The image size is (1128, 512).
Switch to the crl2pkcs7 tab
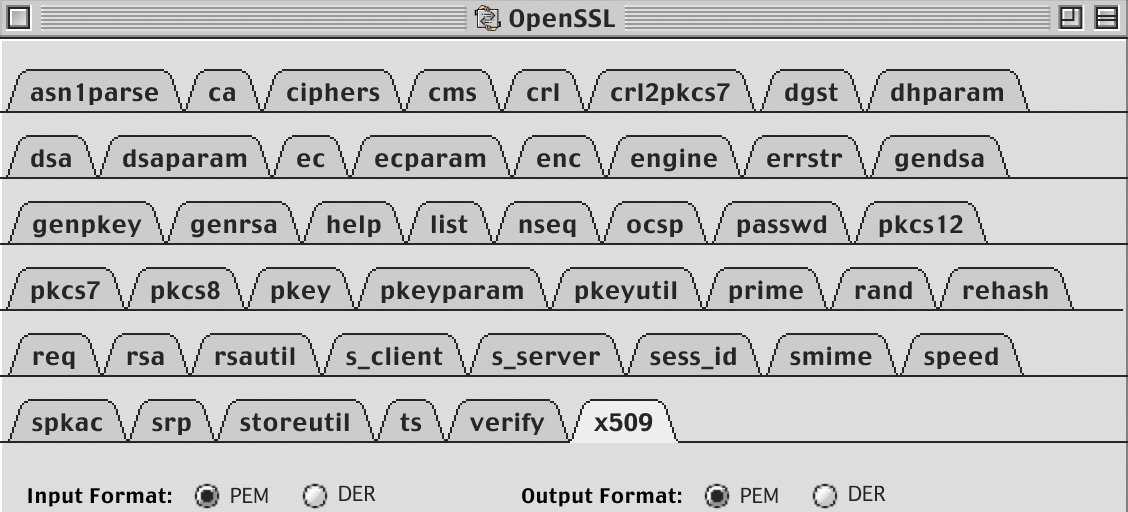tap(670, 91)
